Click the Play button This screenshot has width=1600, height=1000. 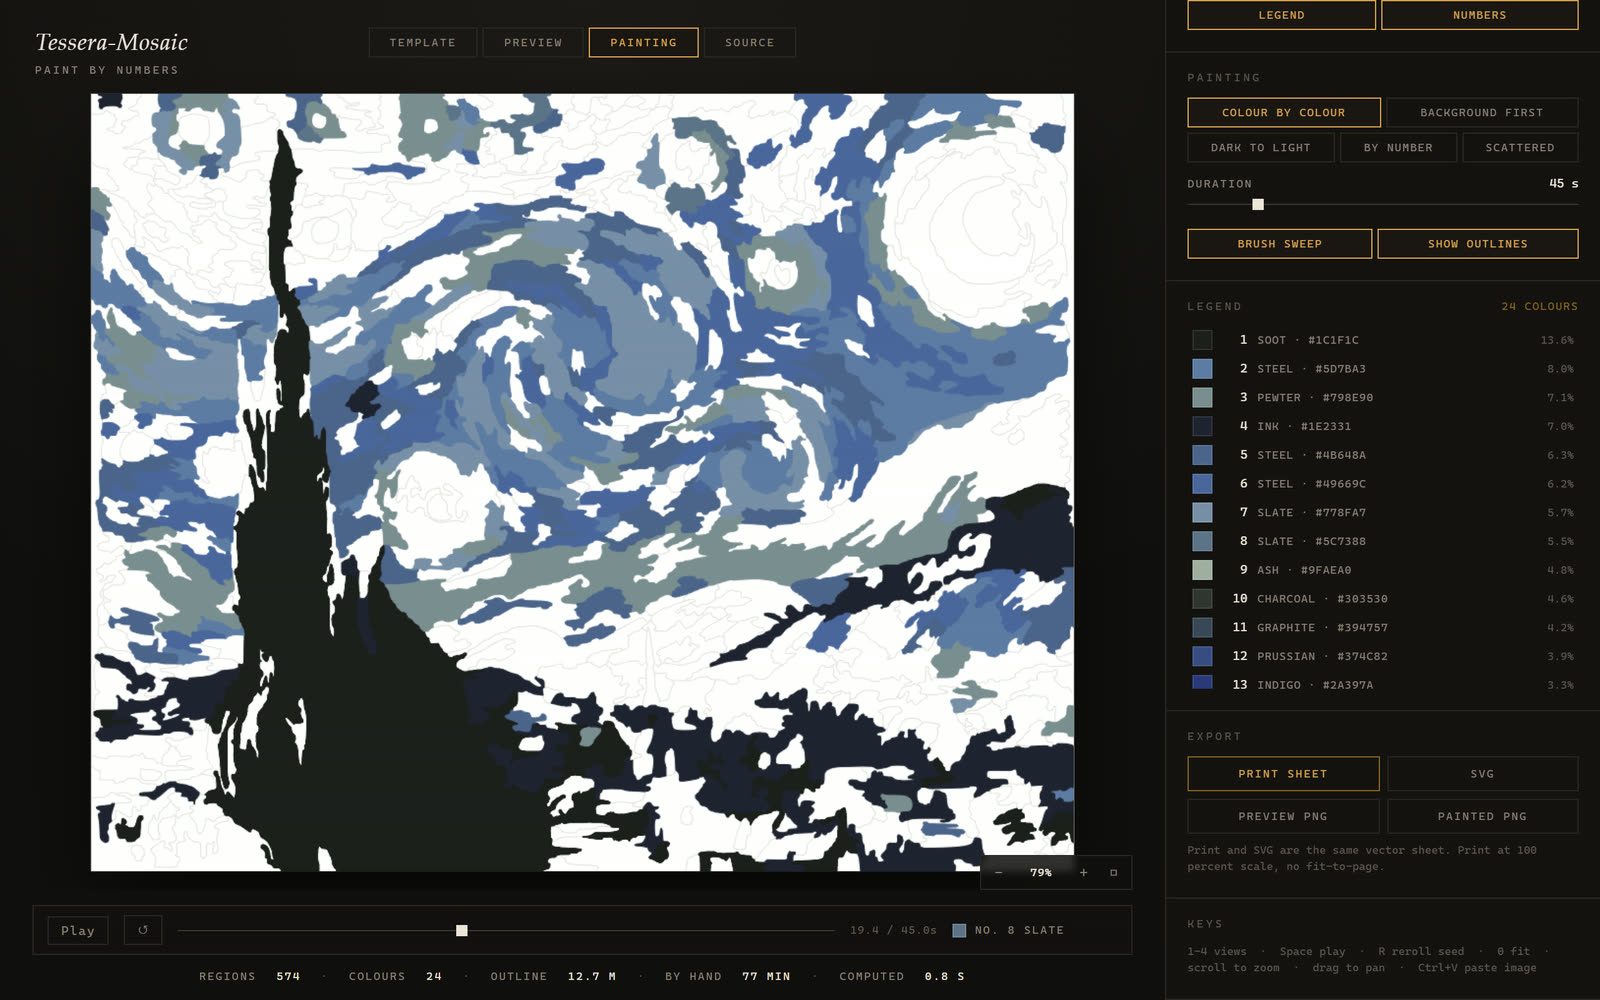[x=78, y=930]
